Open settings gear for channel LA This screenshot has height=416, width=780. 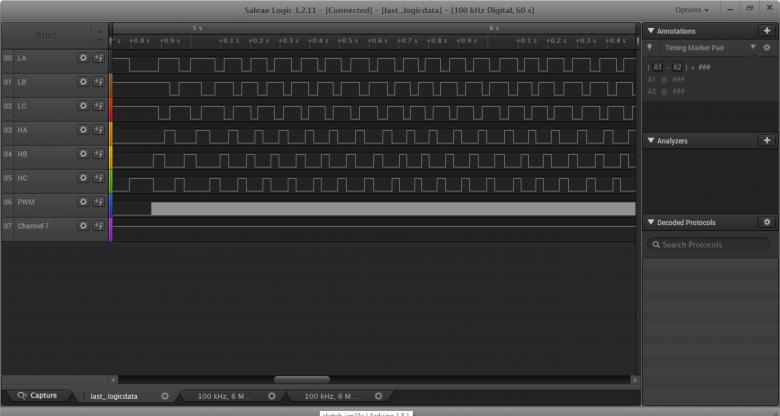[x=83, y=58]
